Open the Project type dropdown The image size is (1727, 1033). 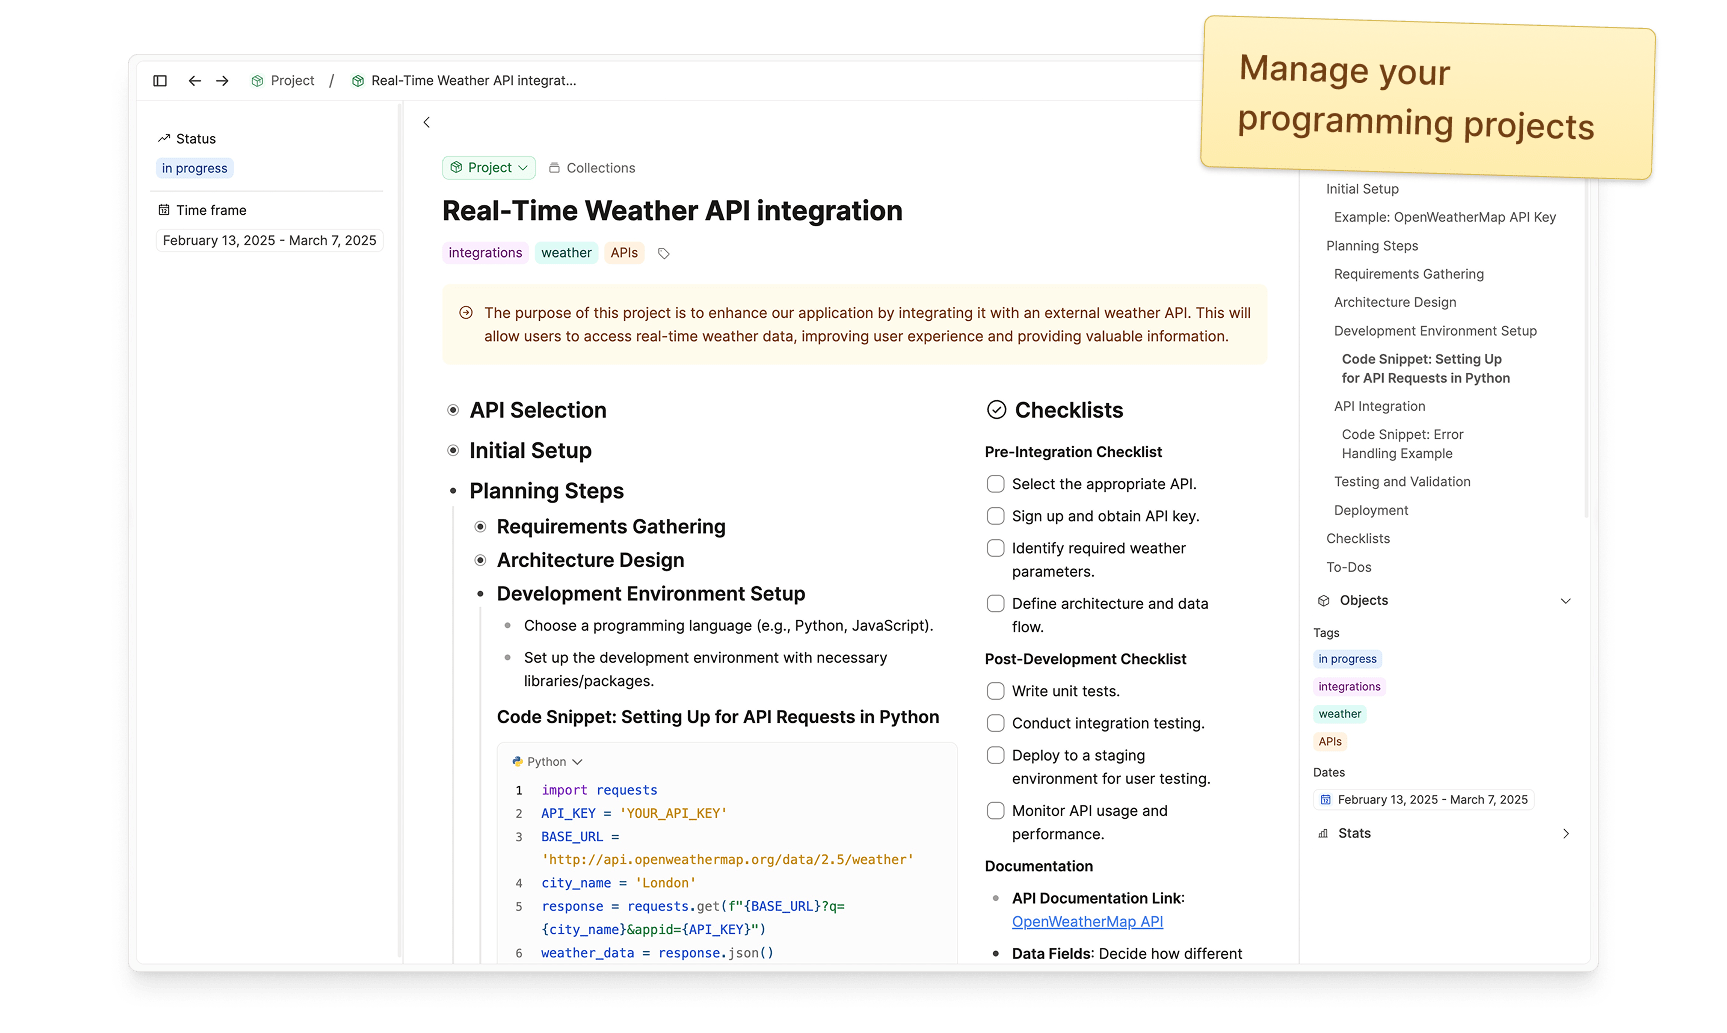click(489, 168)
